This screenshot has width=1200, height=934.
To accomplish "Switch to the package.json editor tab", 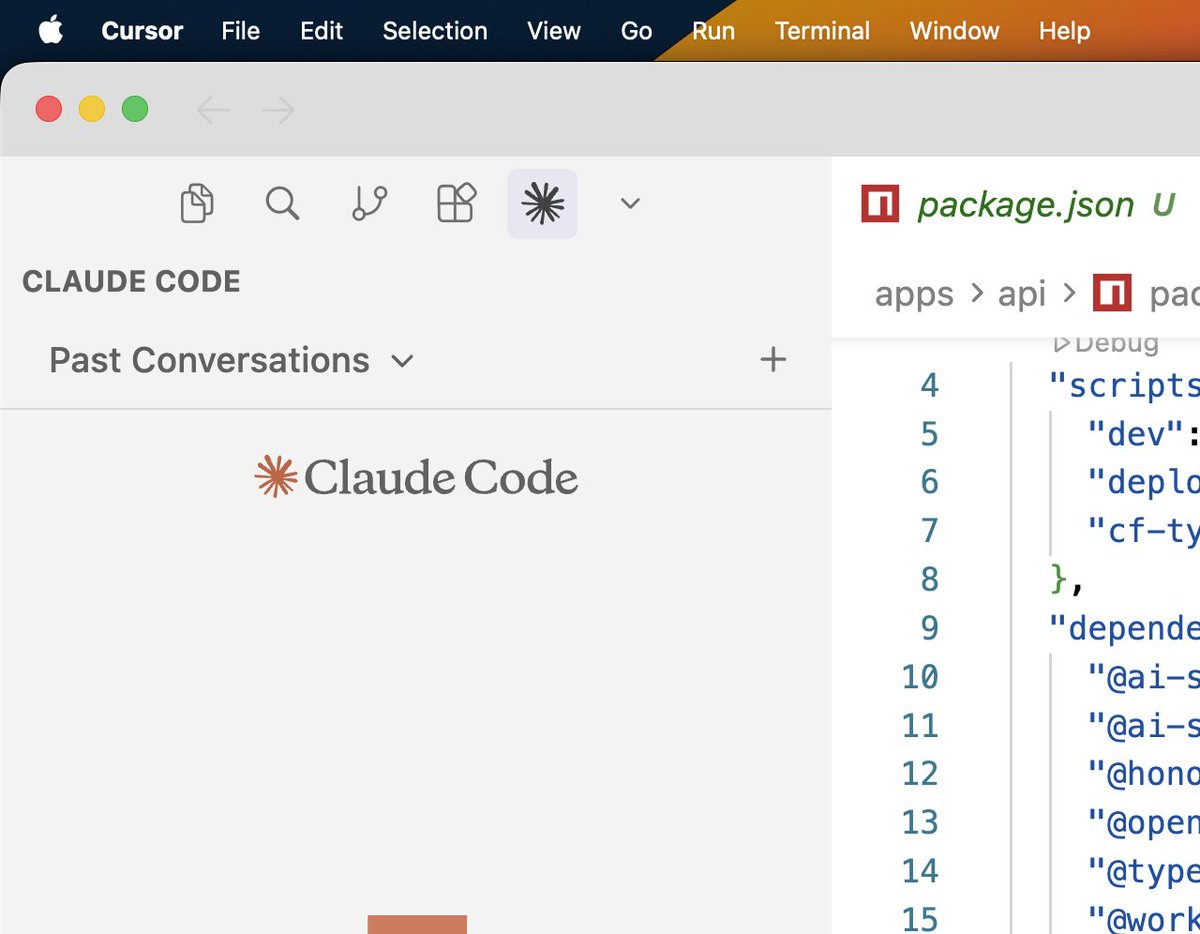I will 1026,205.
